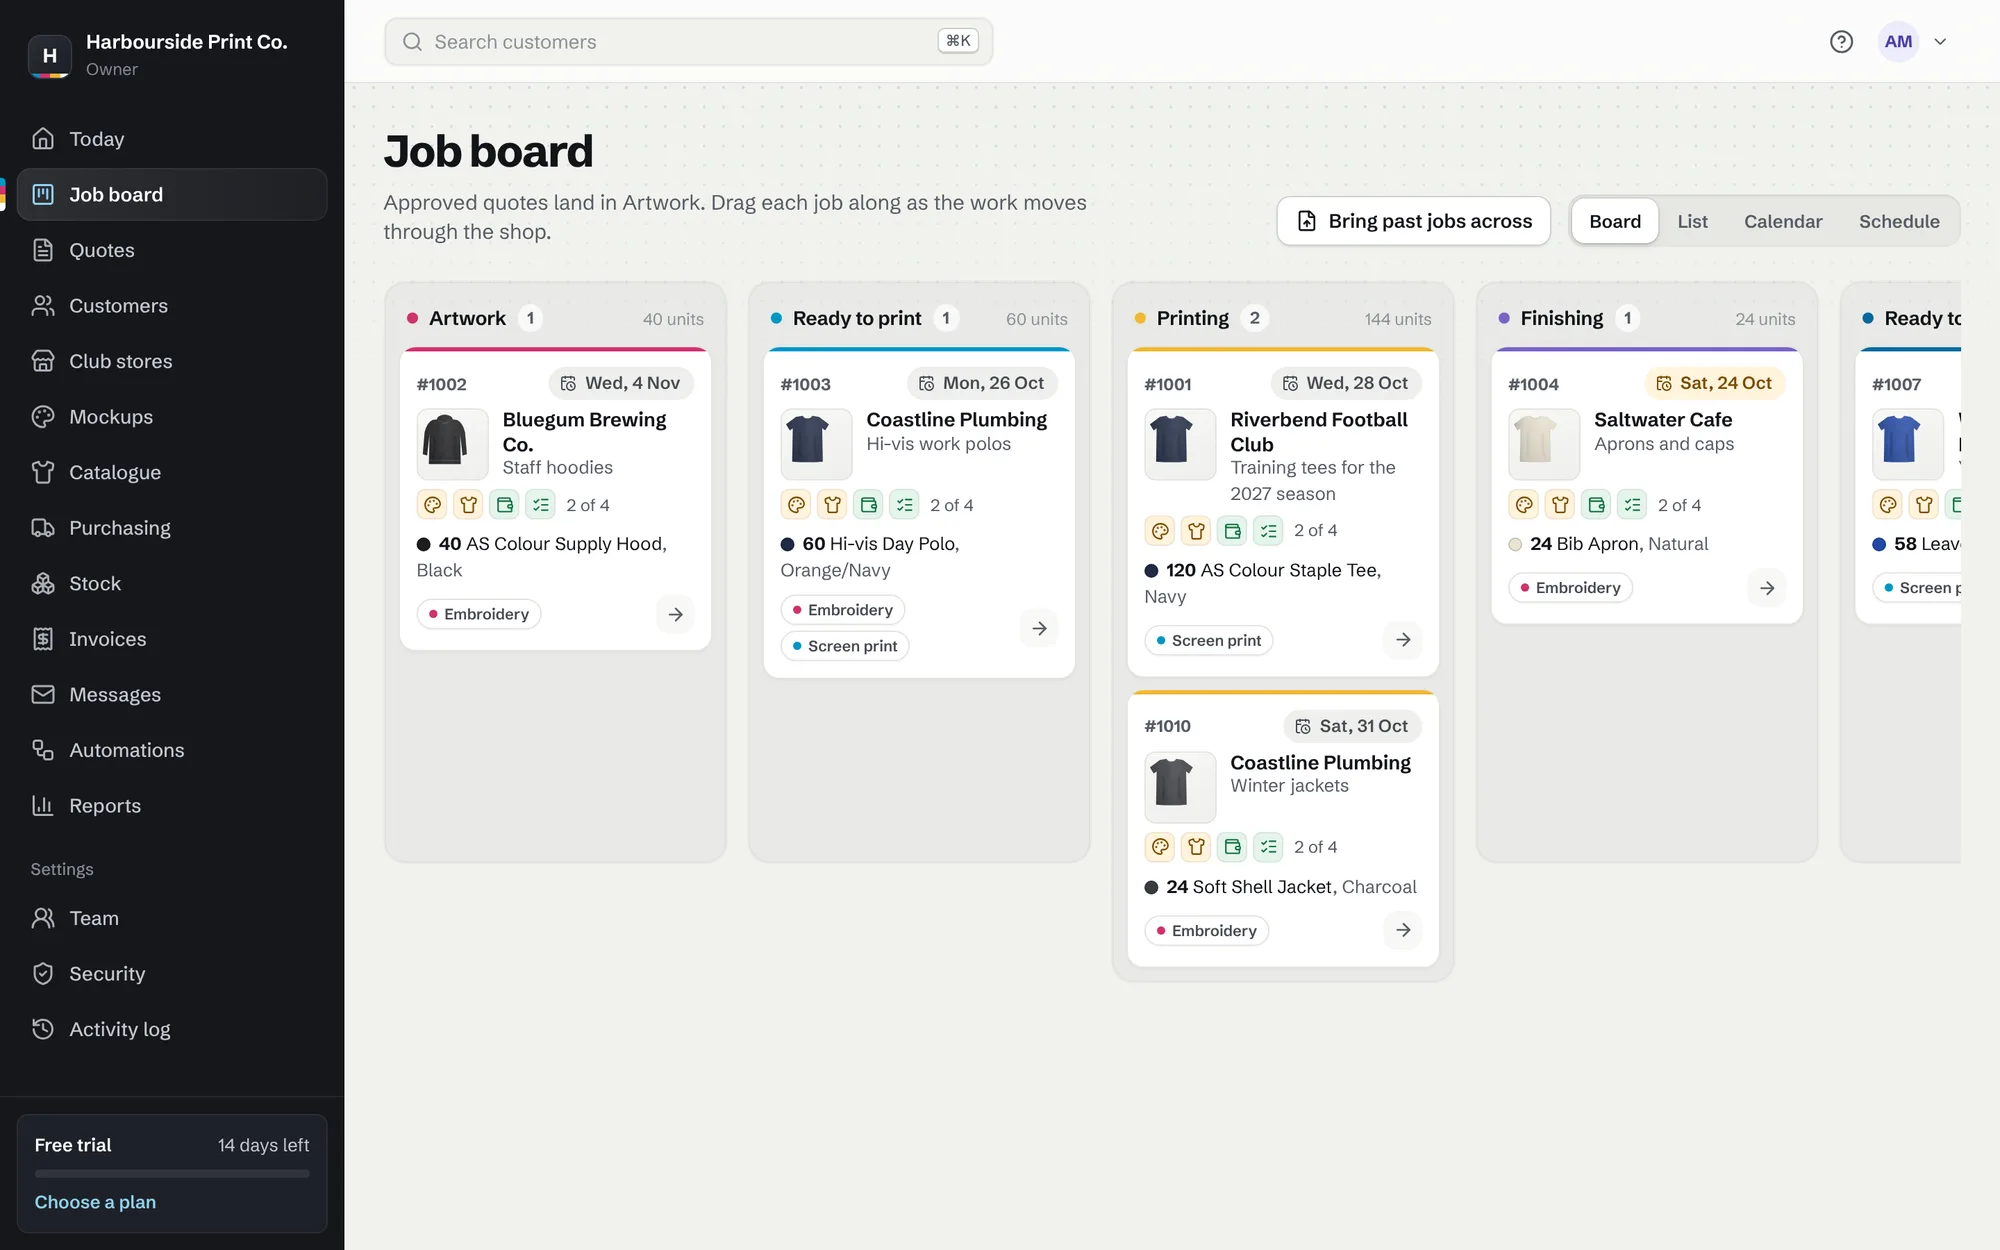Click the Sat, 24 Oct due date badge
The height and width of the screenshot is (1250, 2000).
(1714, 383)
